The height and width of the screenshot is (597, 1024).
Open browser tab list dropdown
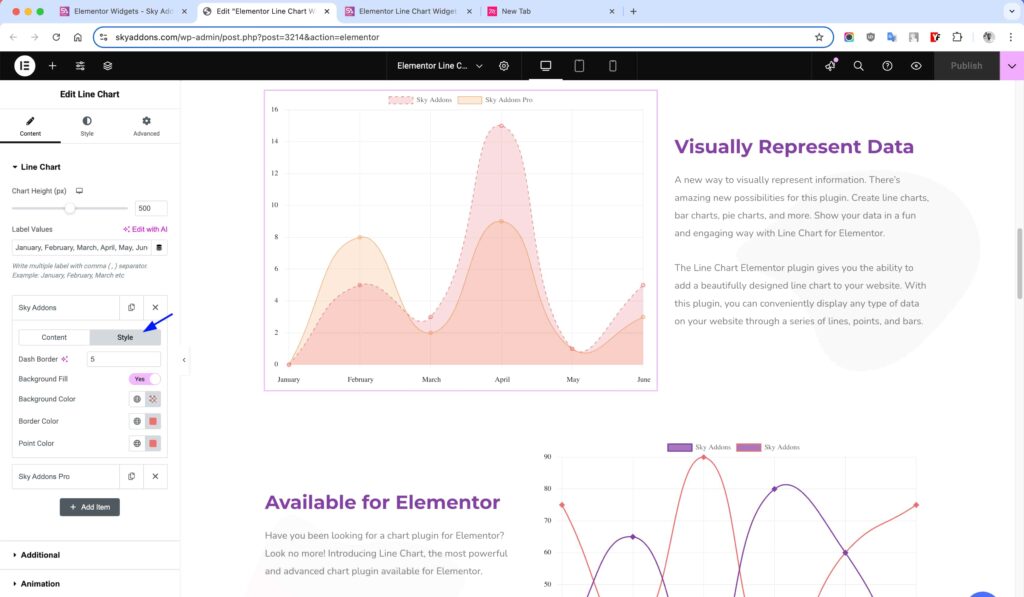(x=1012, y=11)
